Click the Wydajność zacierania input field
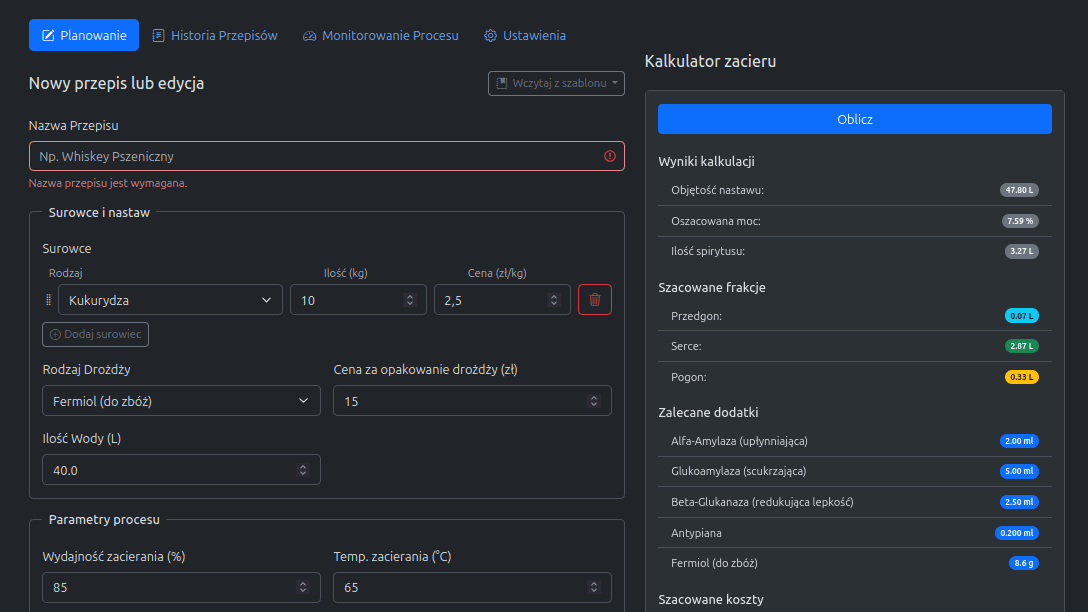The height and width of the screenshot is (612, 1088). (170, 588)
